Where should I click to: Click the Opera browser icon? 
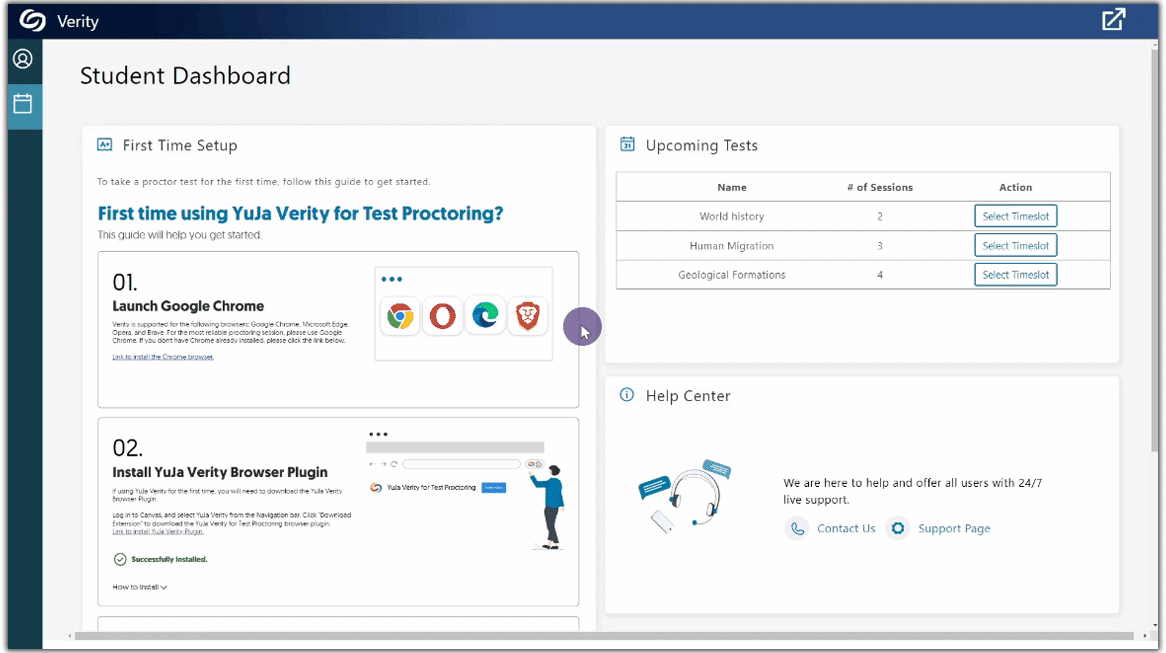[442, 316]
